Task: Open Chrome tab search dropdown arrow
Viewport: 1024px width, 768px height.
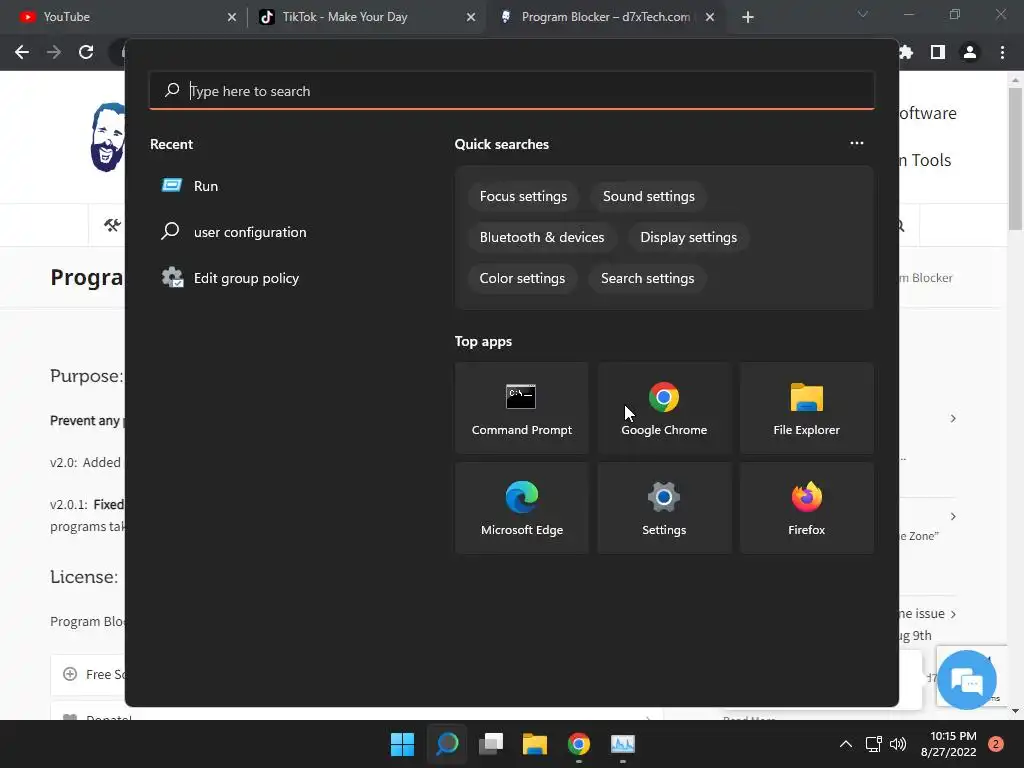Action: tap(863, 14)
